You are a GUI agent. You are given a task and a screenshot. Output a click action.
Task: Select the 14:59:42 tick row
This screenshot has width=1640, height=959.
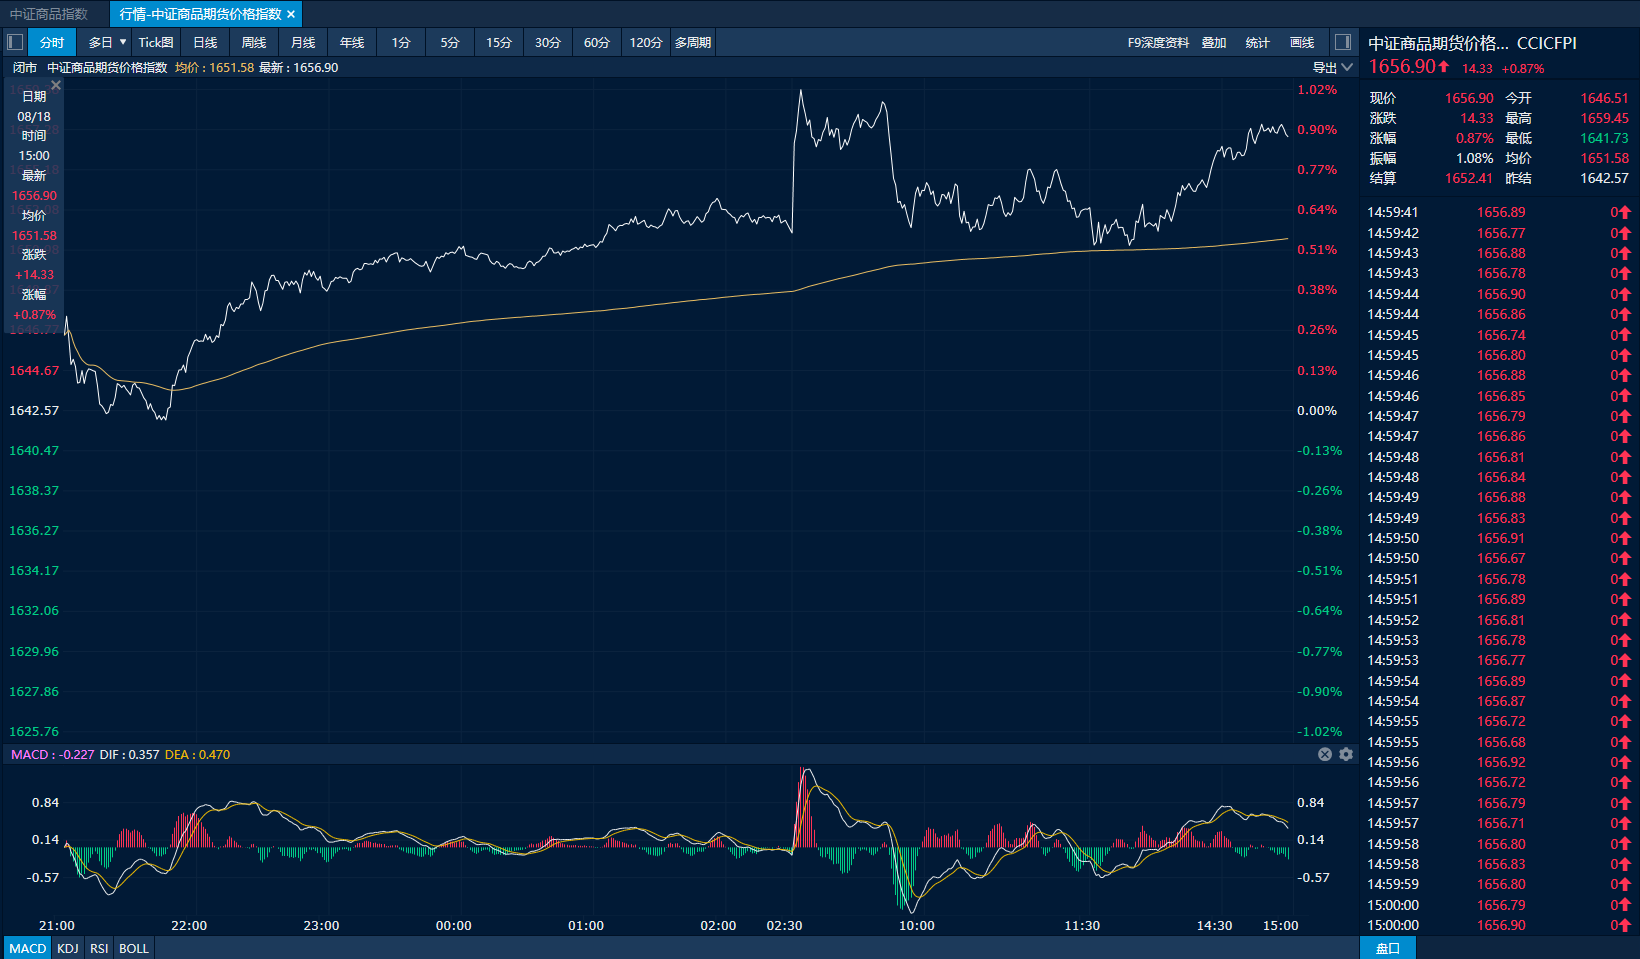[1499, 233]
